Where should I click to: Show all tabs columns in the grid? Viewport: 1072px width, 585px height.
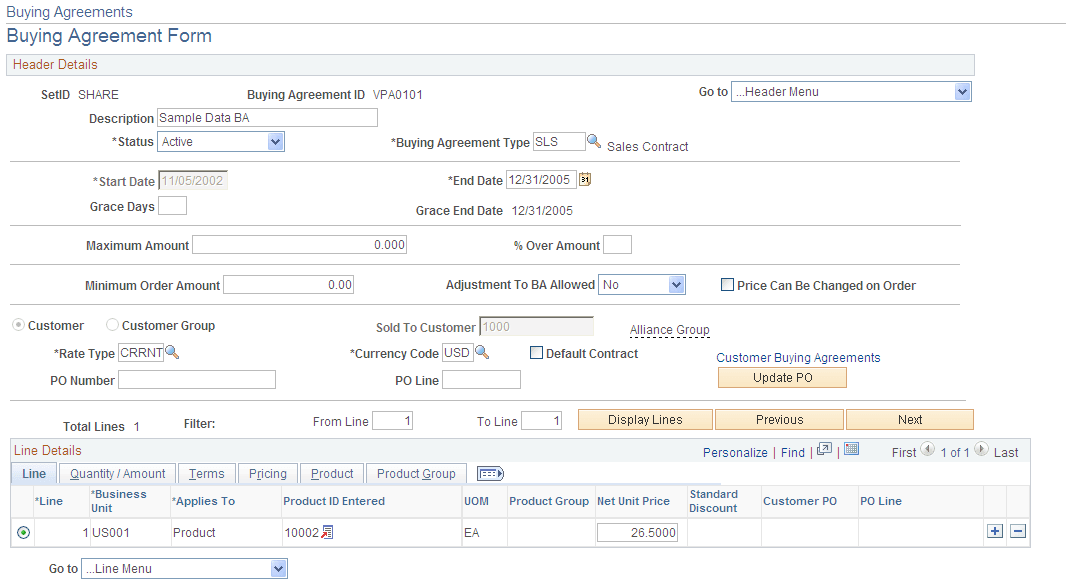(x=490, y=473)
